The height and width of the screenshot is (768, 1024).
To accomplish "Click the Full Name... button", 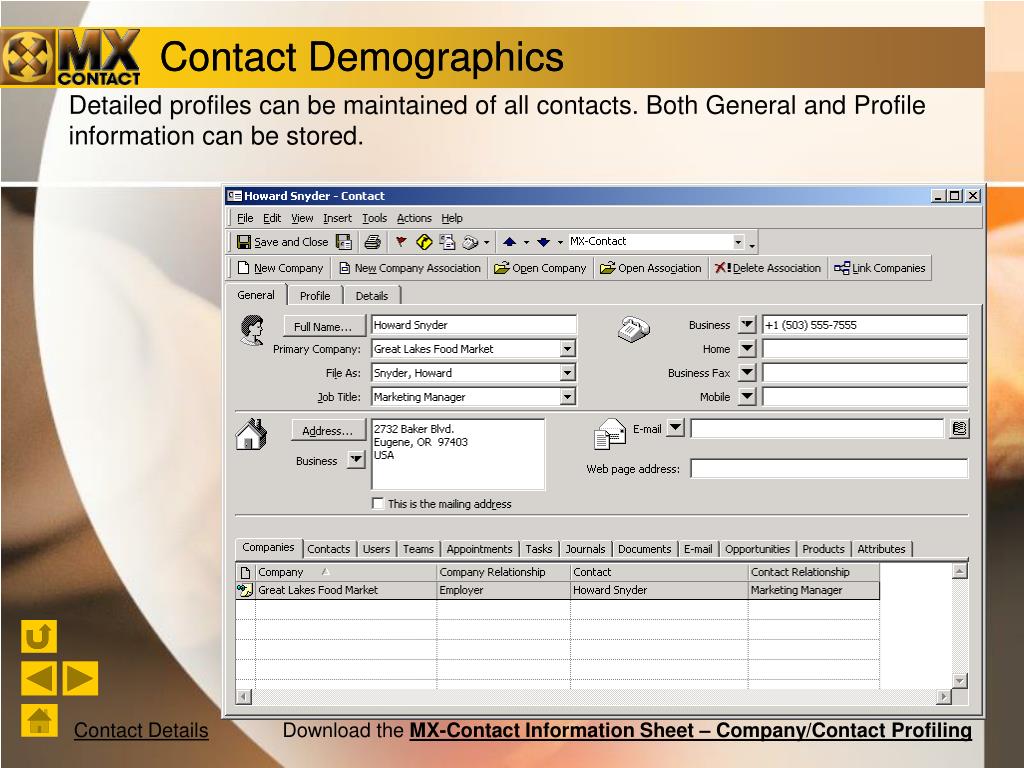I will (x=325, y=326).
